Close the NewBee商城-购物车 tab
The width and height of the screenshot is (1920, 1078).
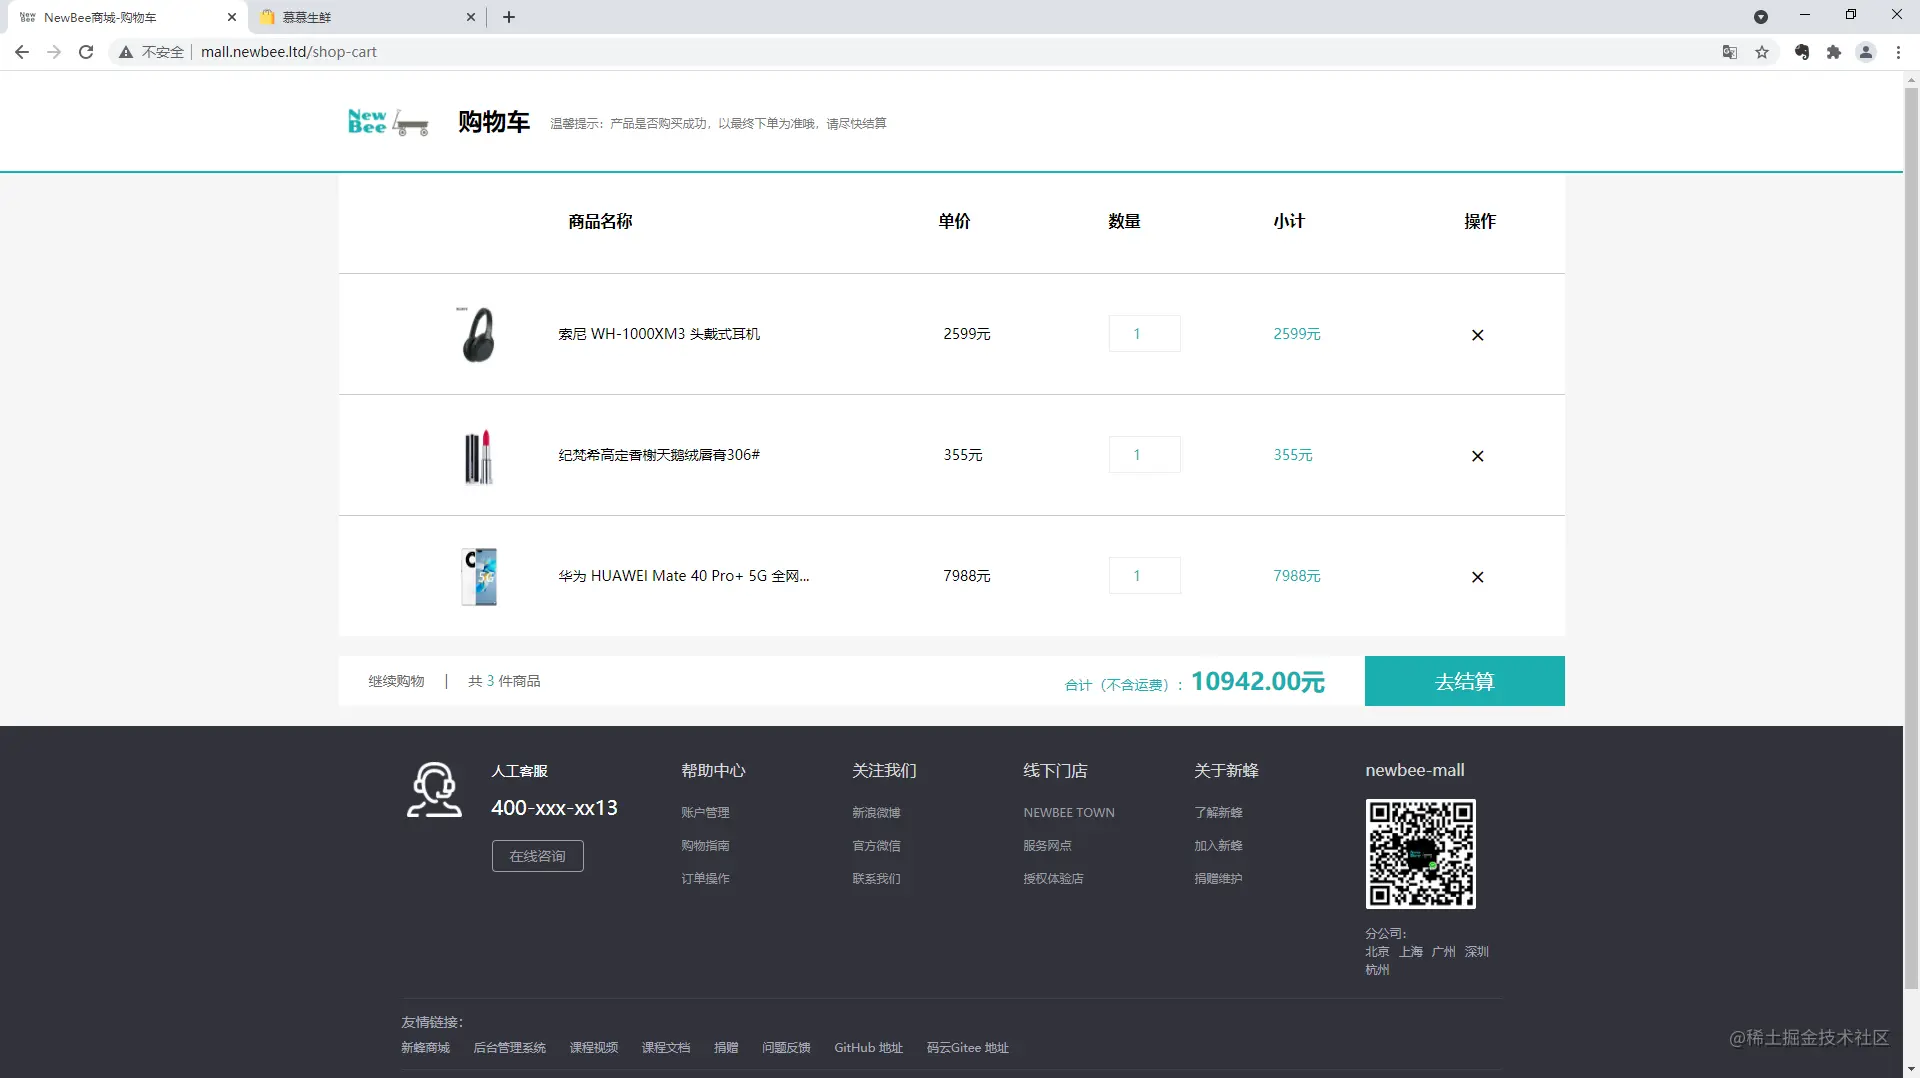coord(232,17)
